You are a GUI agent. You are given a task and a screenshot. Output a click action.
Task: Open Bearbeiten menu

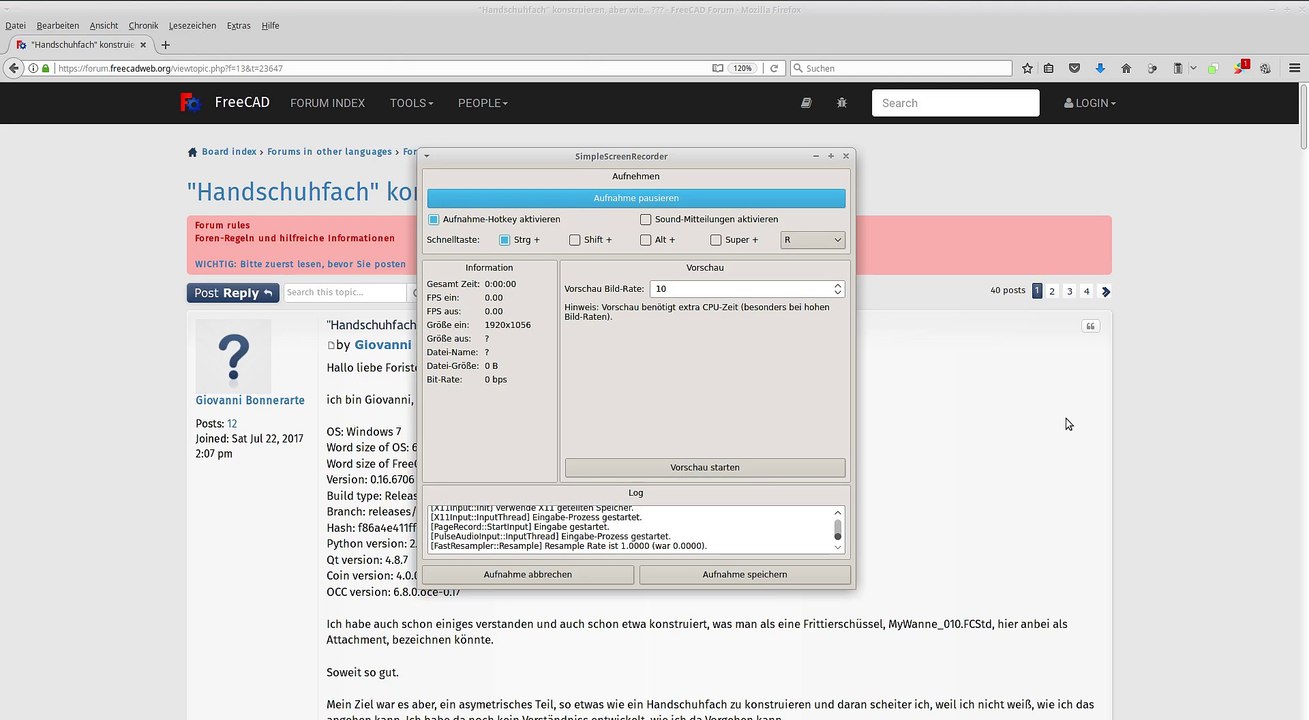pos(58,25)
